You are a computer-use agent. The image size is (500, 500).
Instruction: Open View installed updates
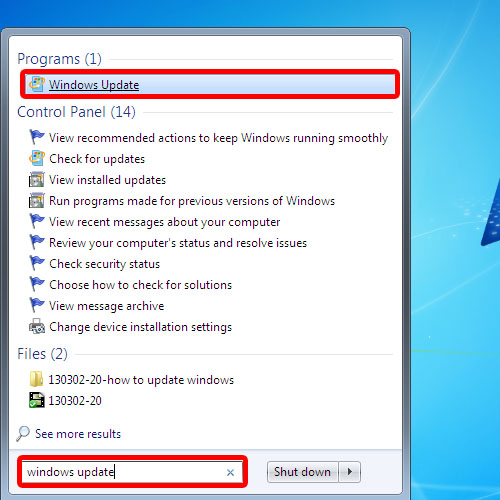tap(107, 180)
